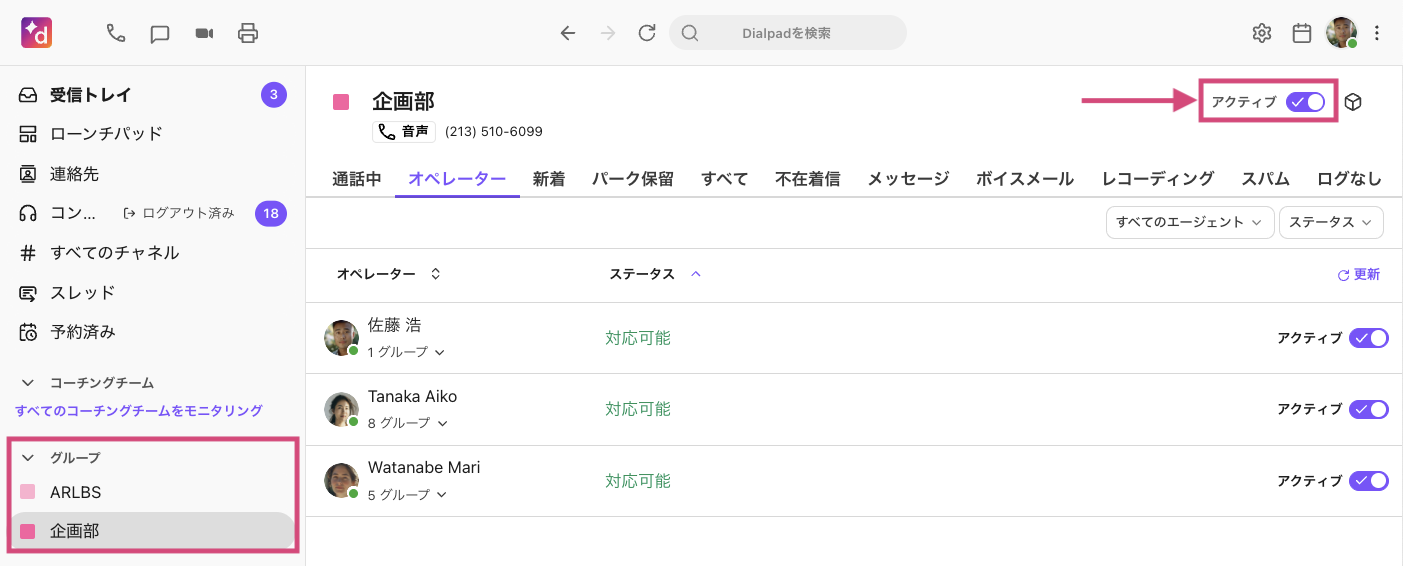Click the cube icon beside active toggle
The width and height of the screenshot is (1403, 566).
coord(1353,102)
